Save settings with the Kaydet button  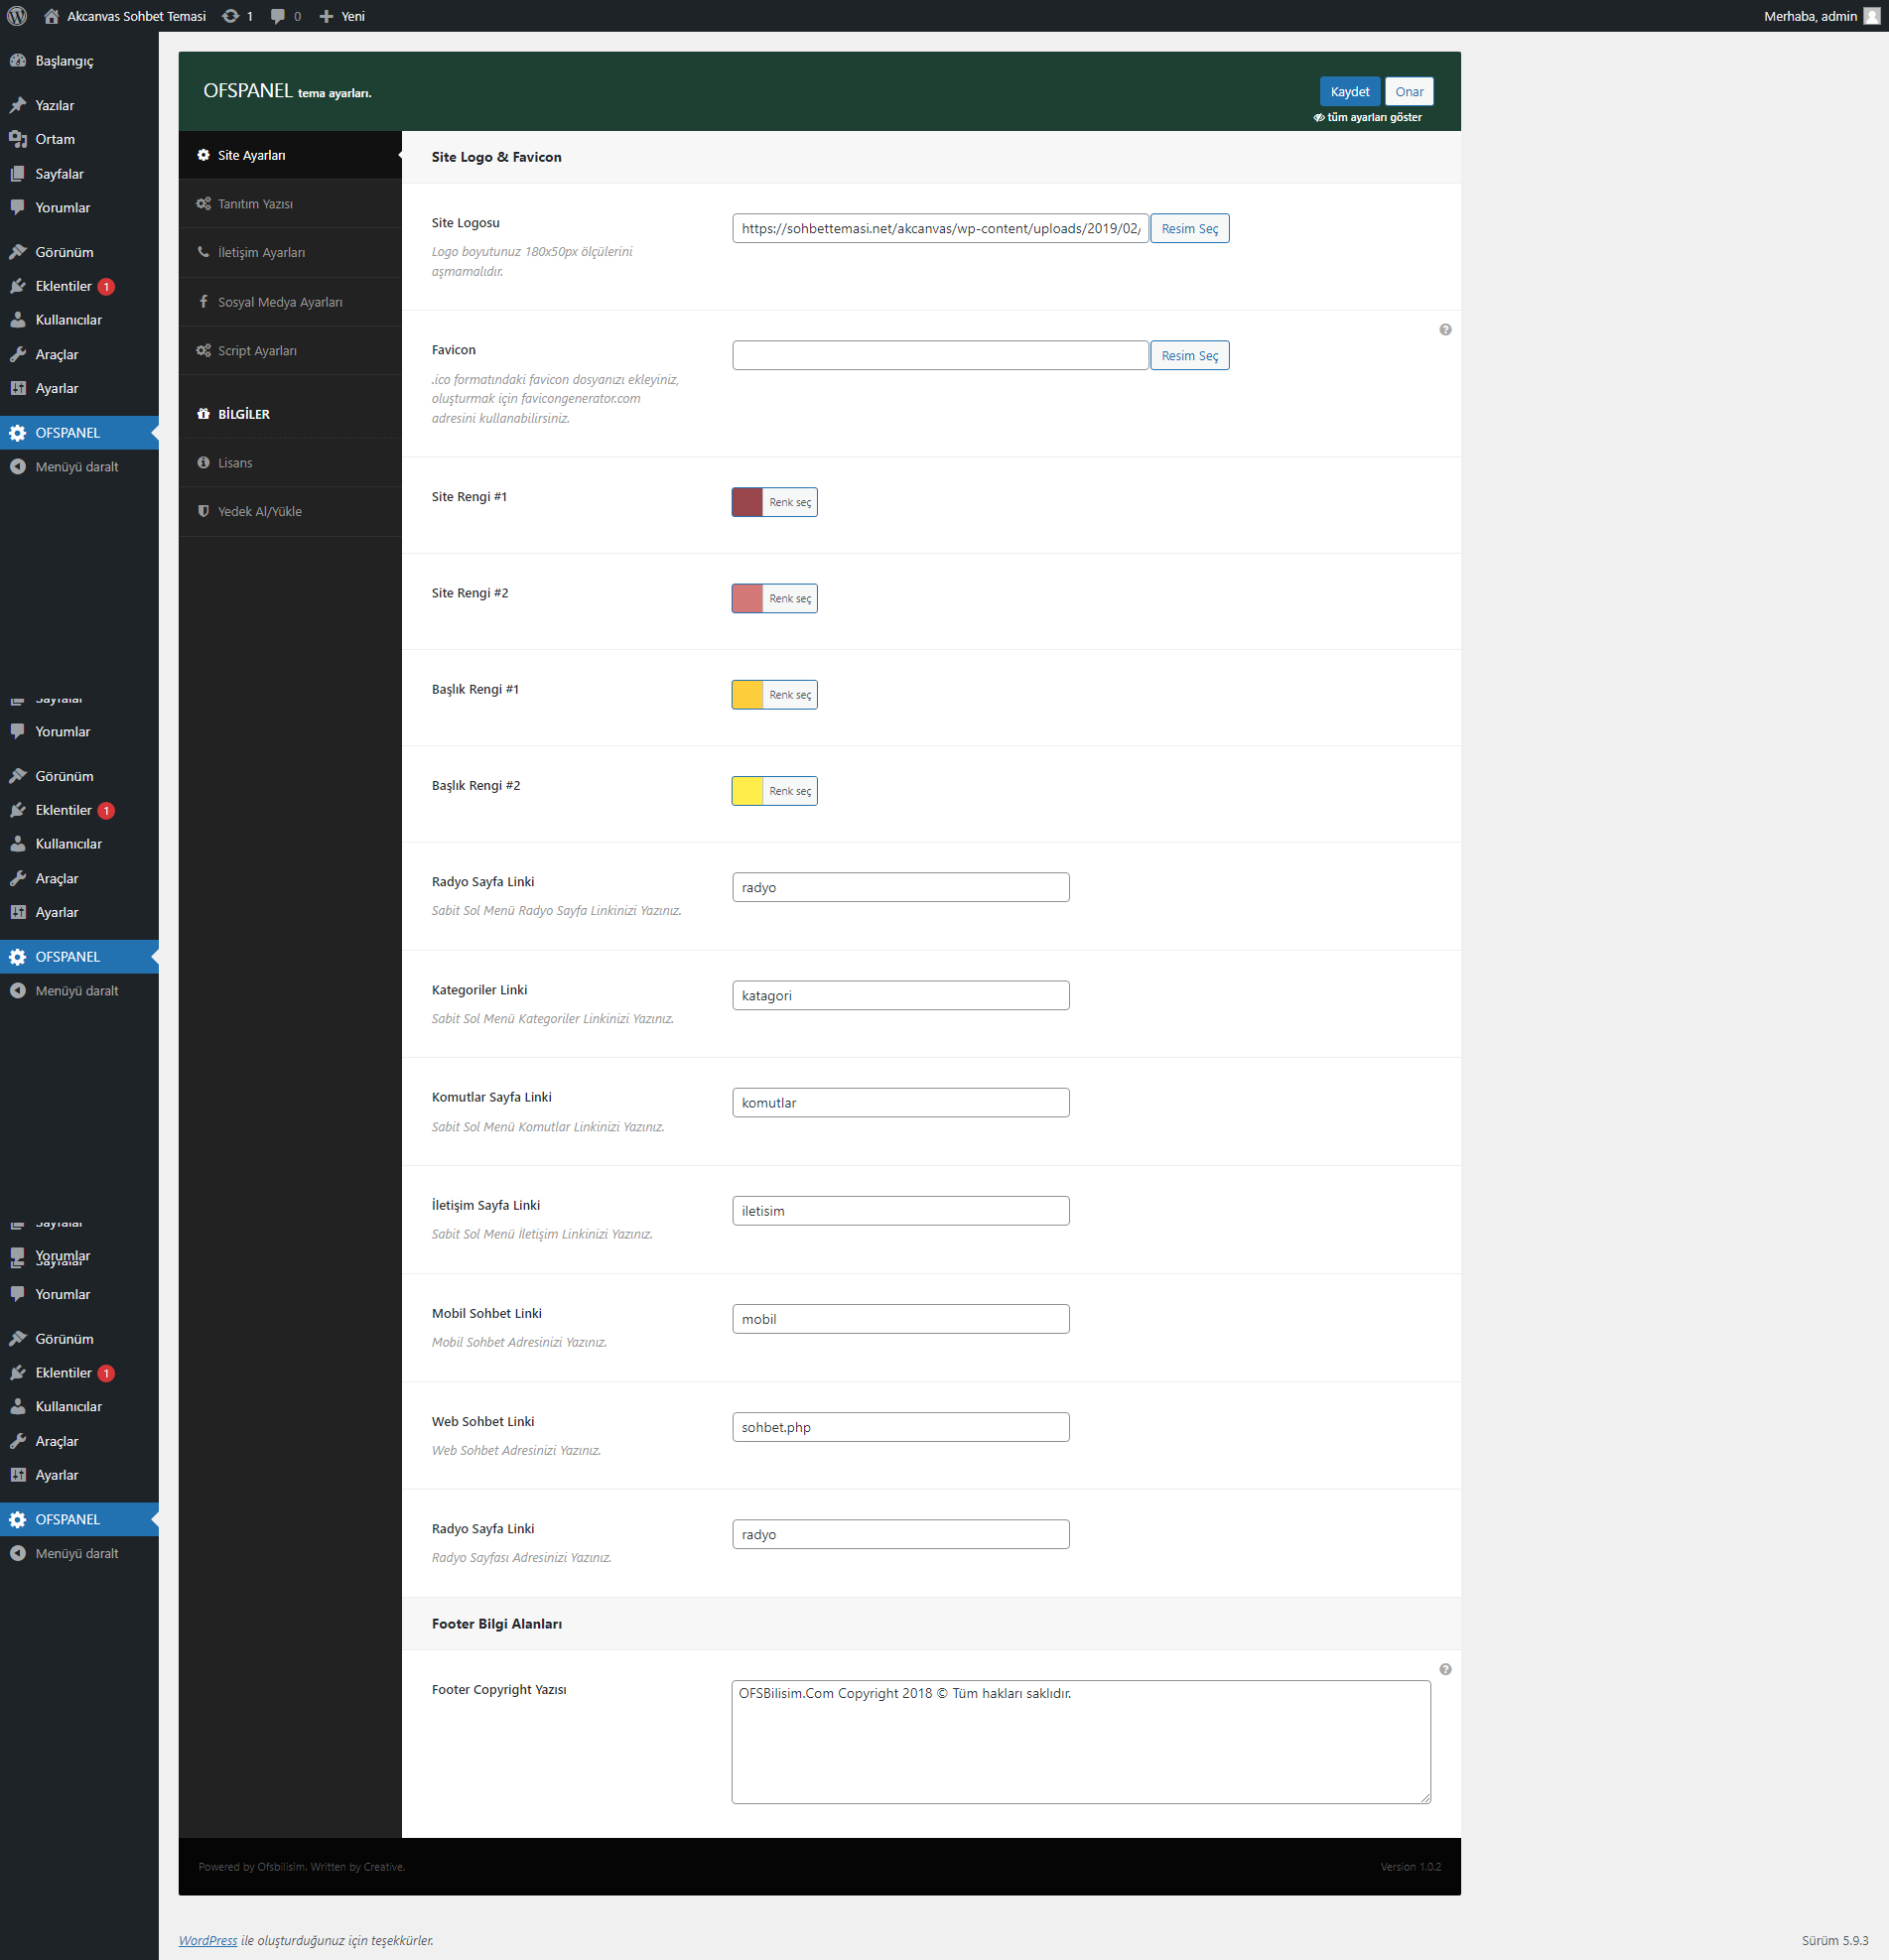1350,91
